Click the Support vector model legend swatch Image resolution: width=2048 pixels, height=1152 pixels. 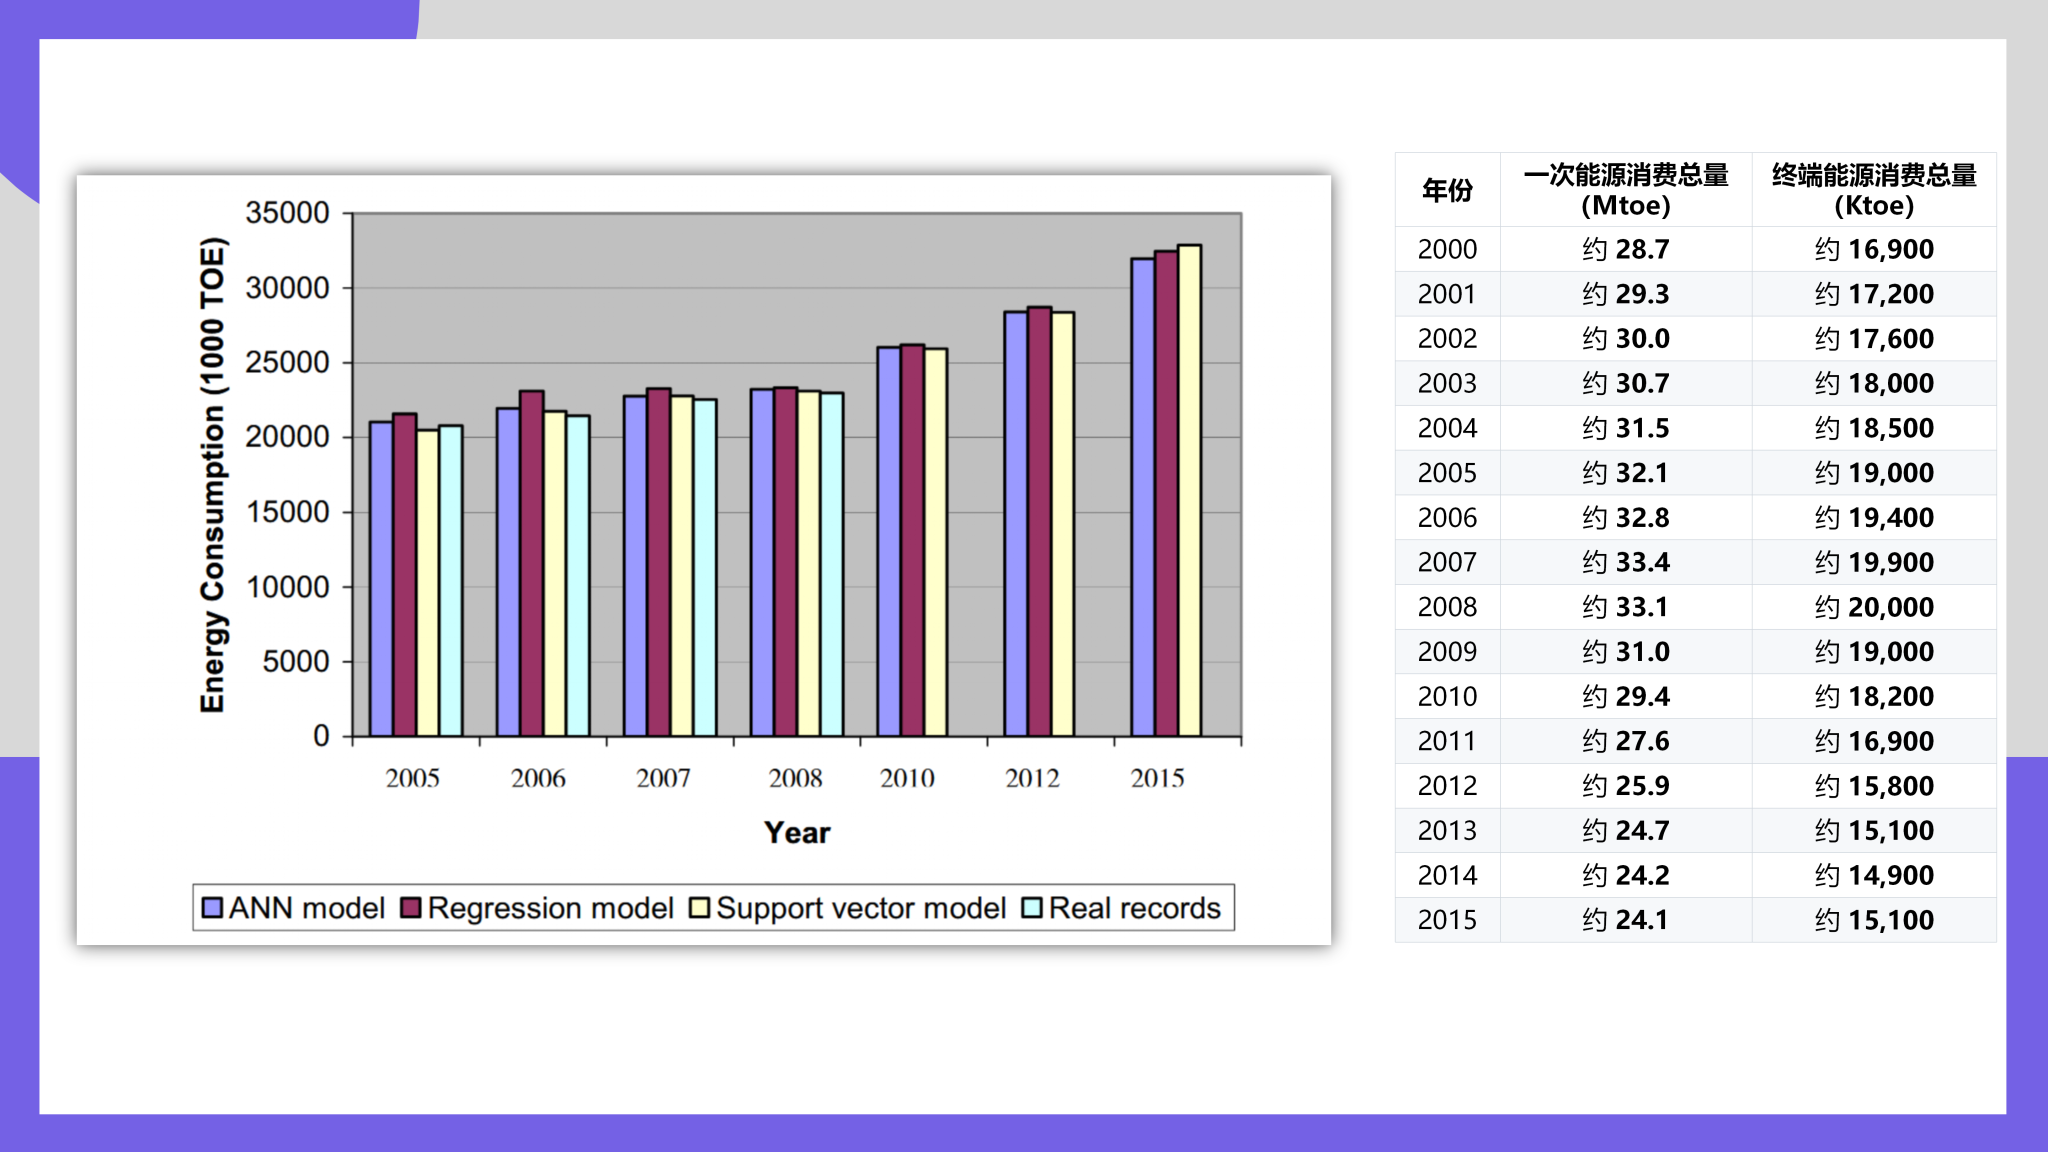(699, 908)
